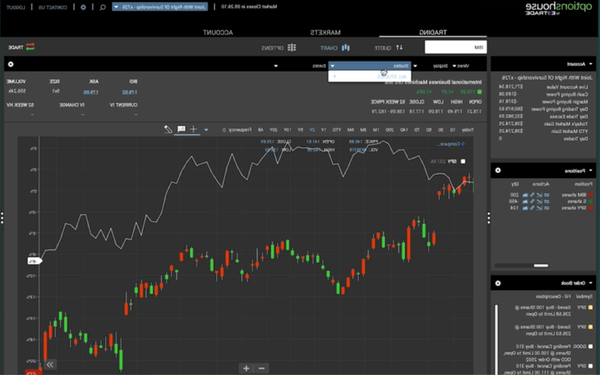Slide the Positions panel horizontal scrollbar

(x=541, y=266)
